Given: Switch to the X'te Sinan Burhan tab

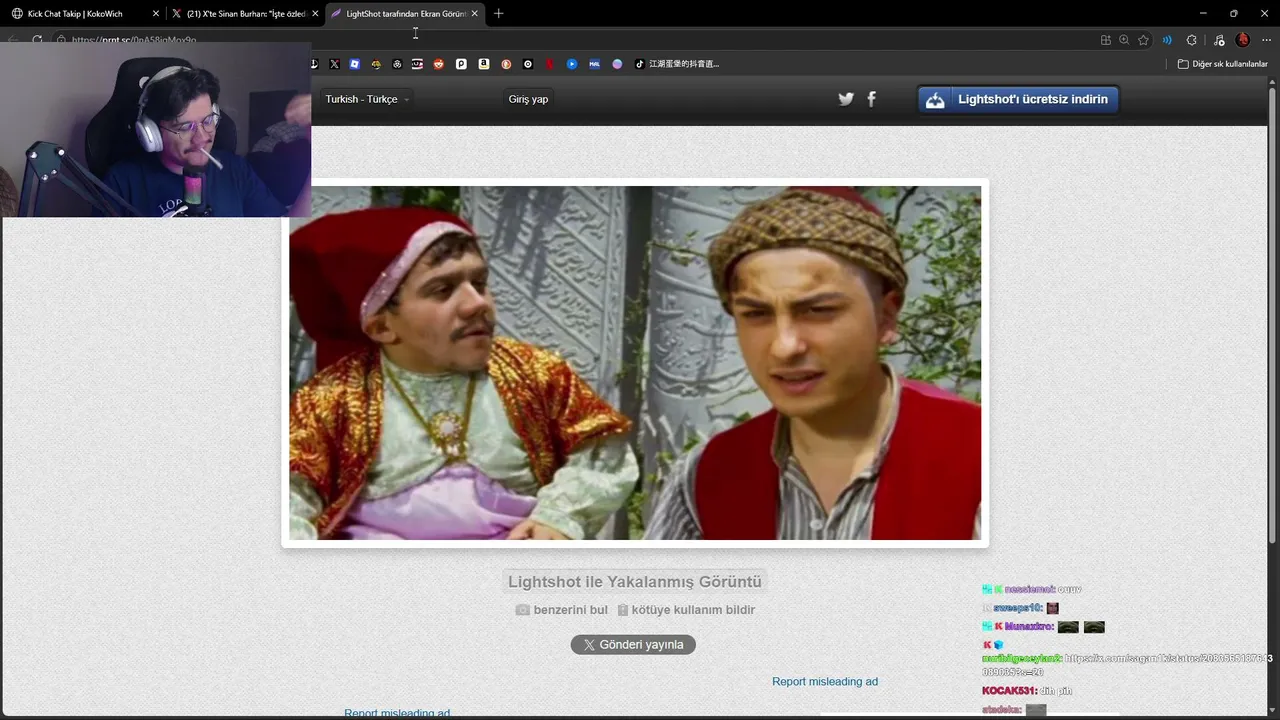Looking at the screenshot, I should 246,14.
